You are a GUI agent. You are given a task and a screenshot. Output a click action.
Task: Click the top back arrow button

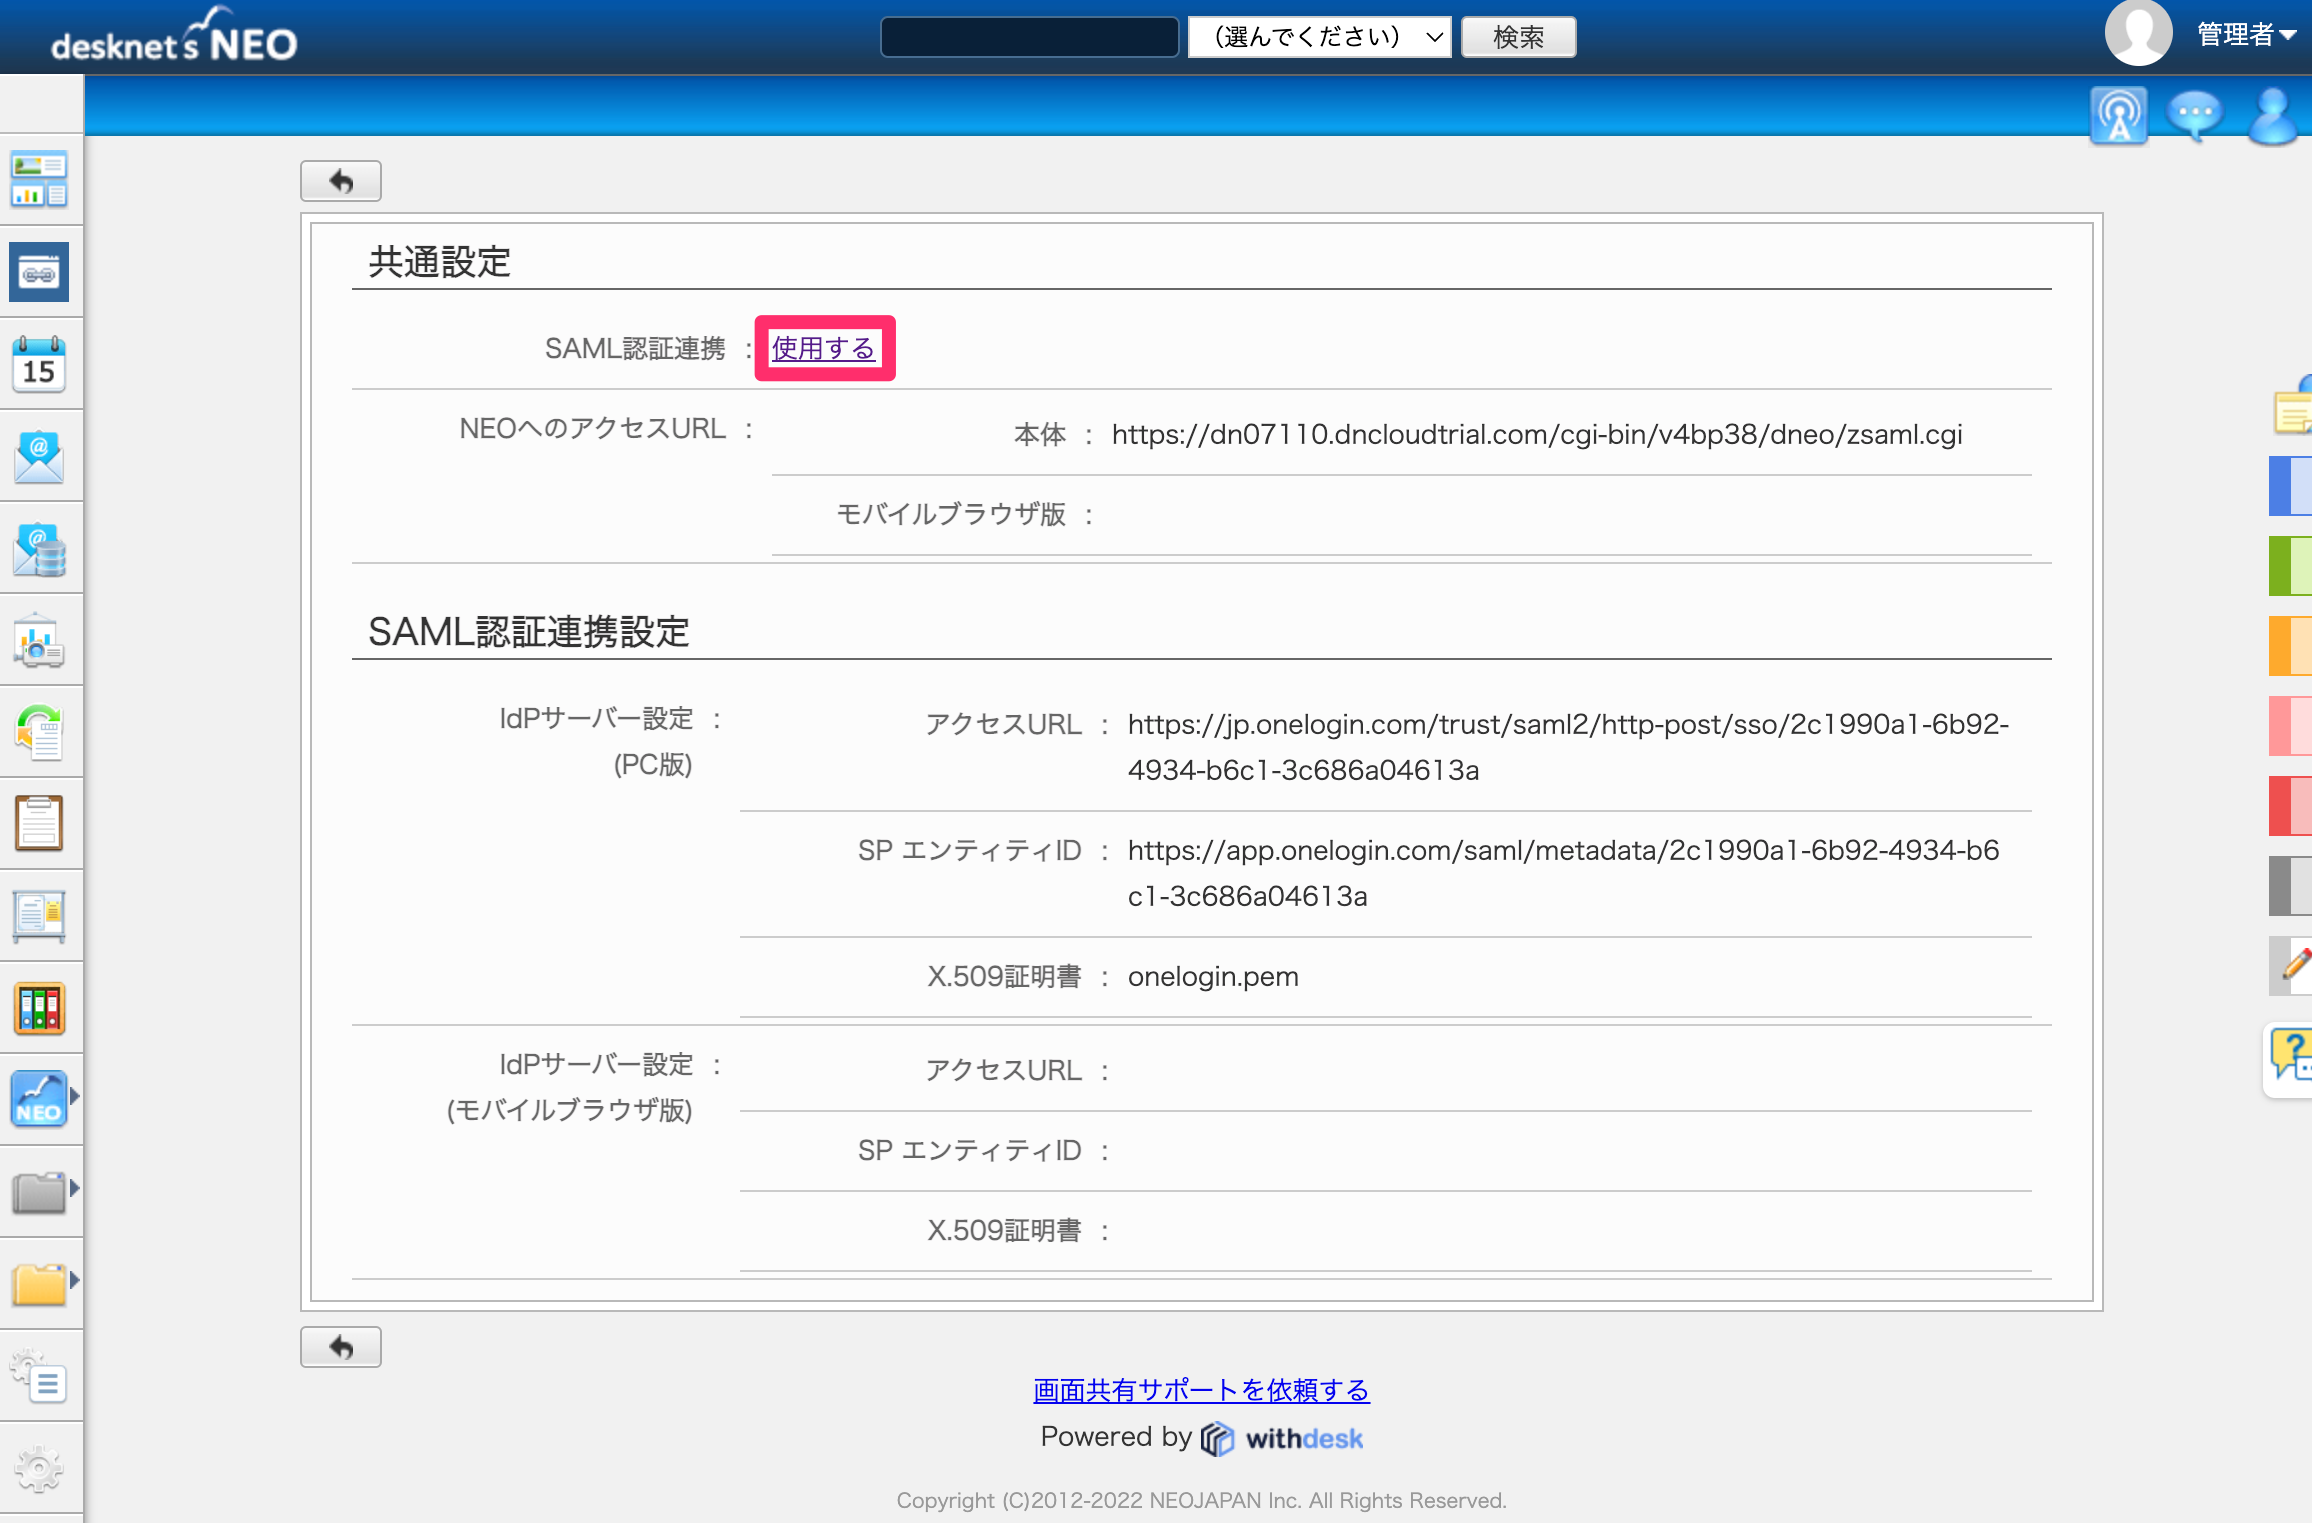tap(341, 181)
